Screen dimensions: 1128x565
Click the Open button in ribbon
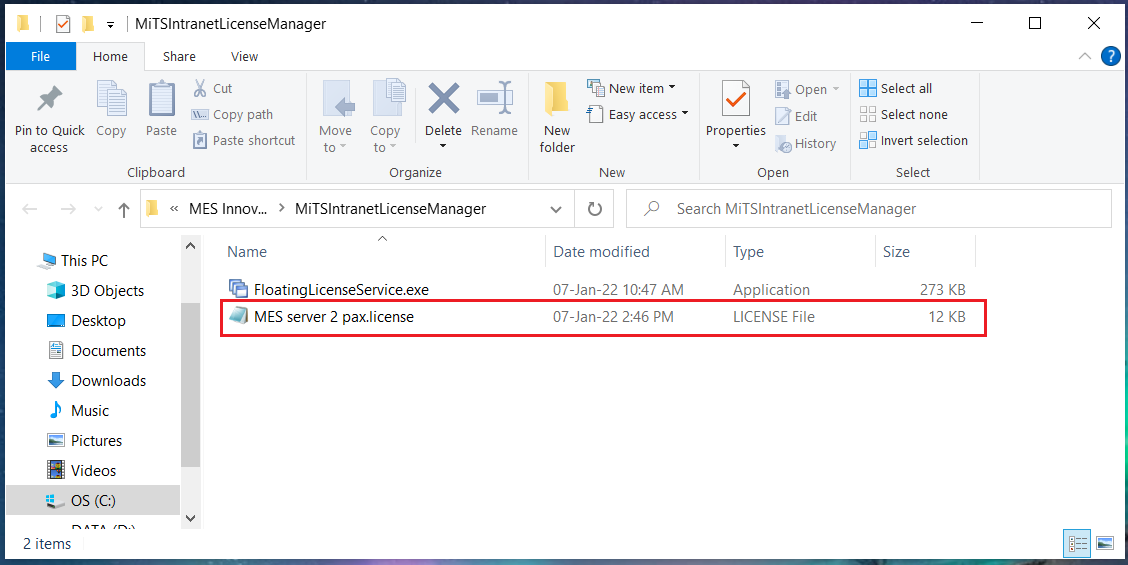[x=806, y=89]
